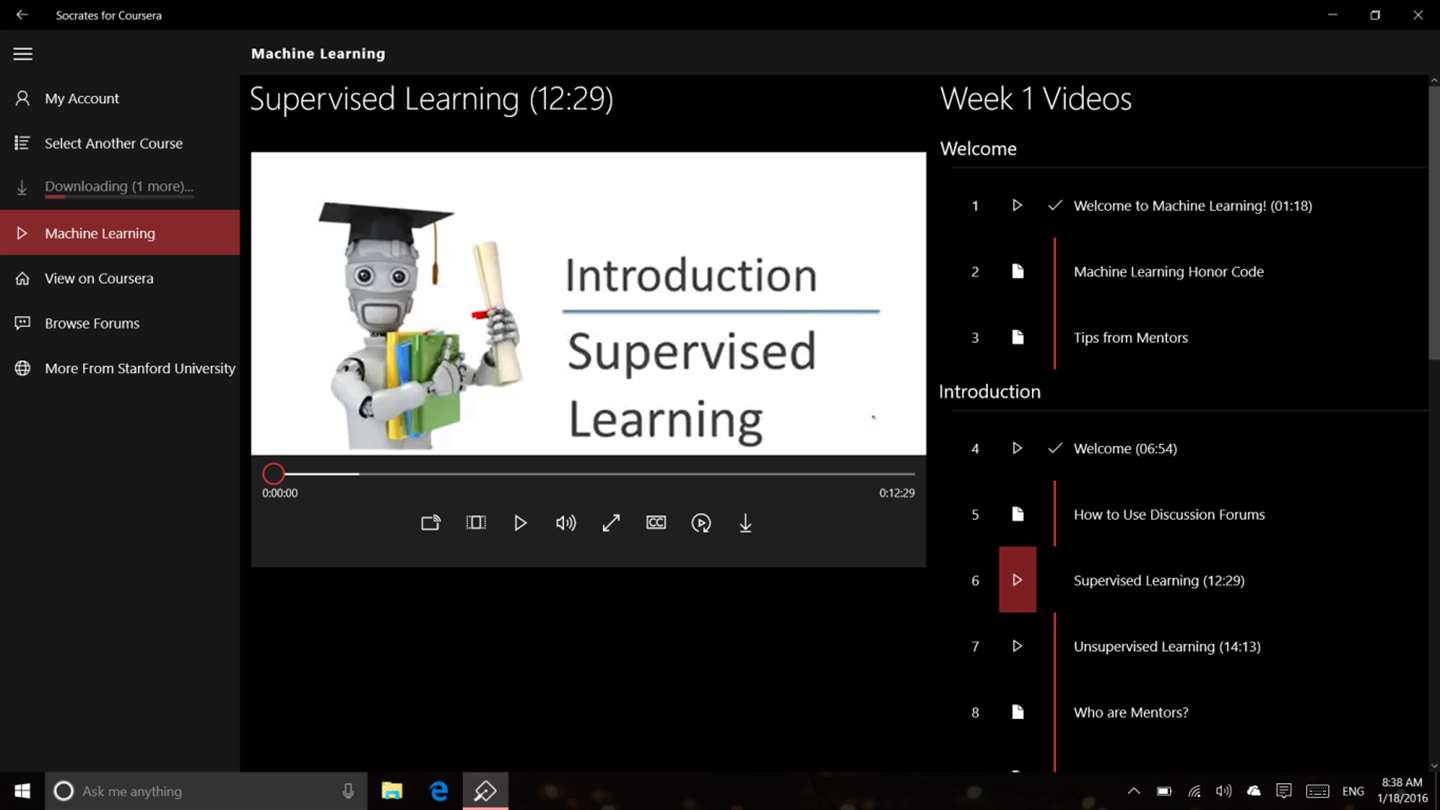The image size is (1440, 810).
Task: Open the taskbar system volume control
Action: coord(1224,791)
